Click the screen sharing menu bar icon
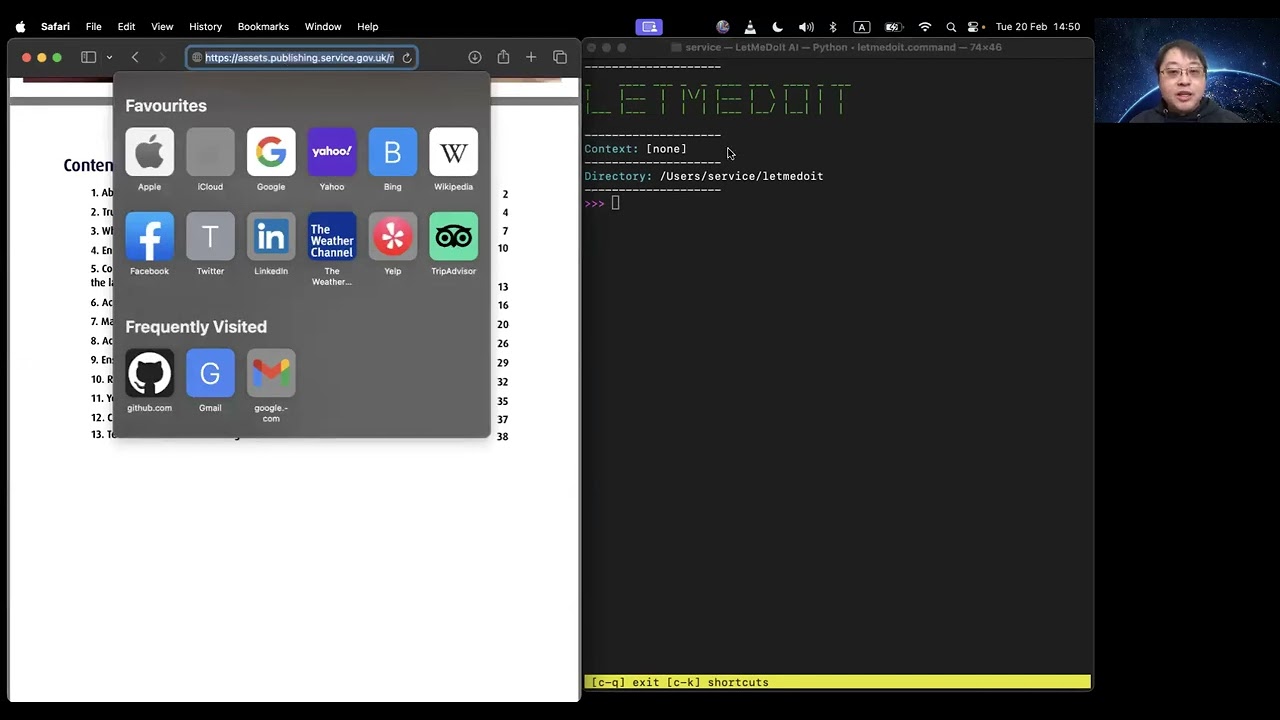The image size is (1280, 720). [649, 27]
